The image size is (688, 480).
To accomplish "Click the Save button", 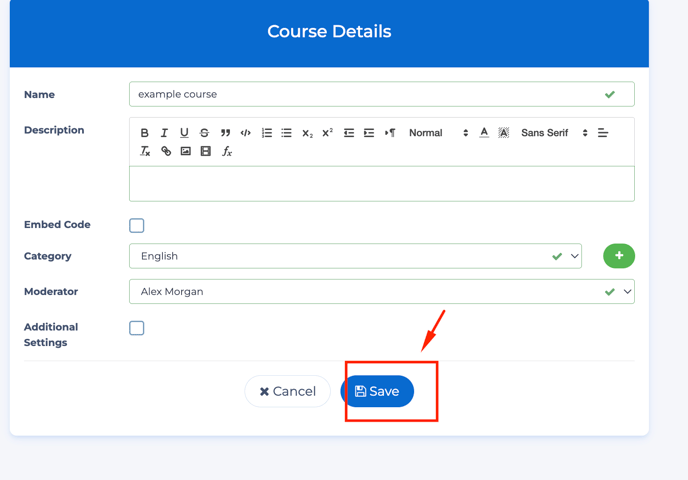I will (x=378, y=391).
